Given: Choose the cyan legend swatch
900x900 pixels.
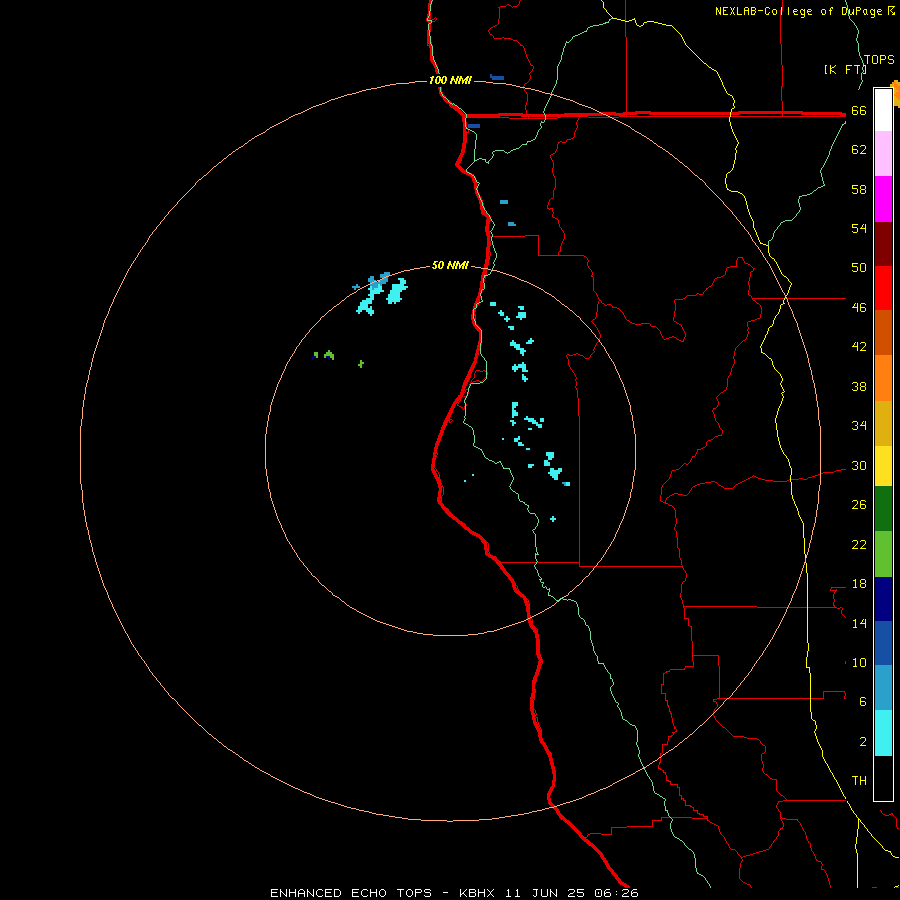Looking at the screenshot, I should point(883,733).
